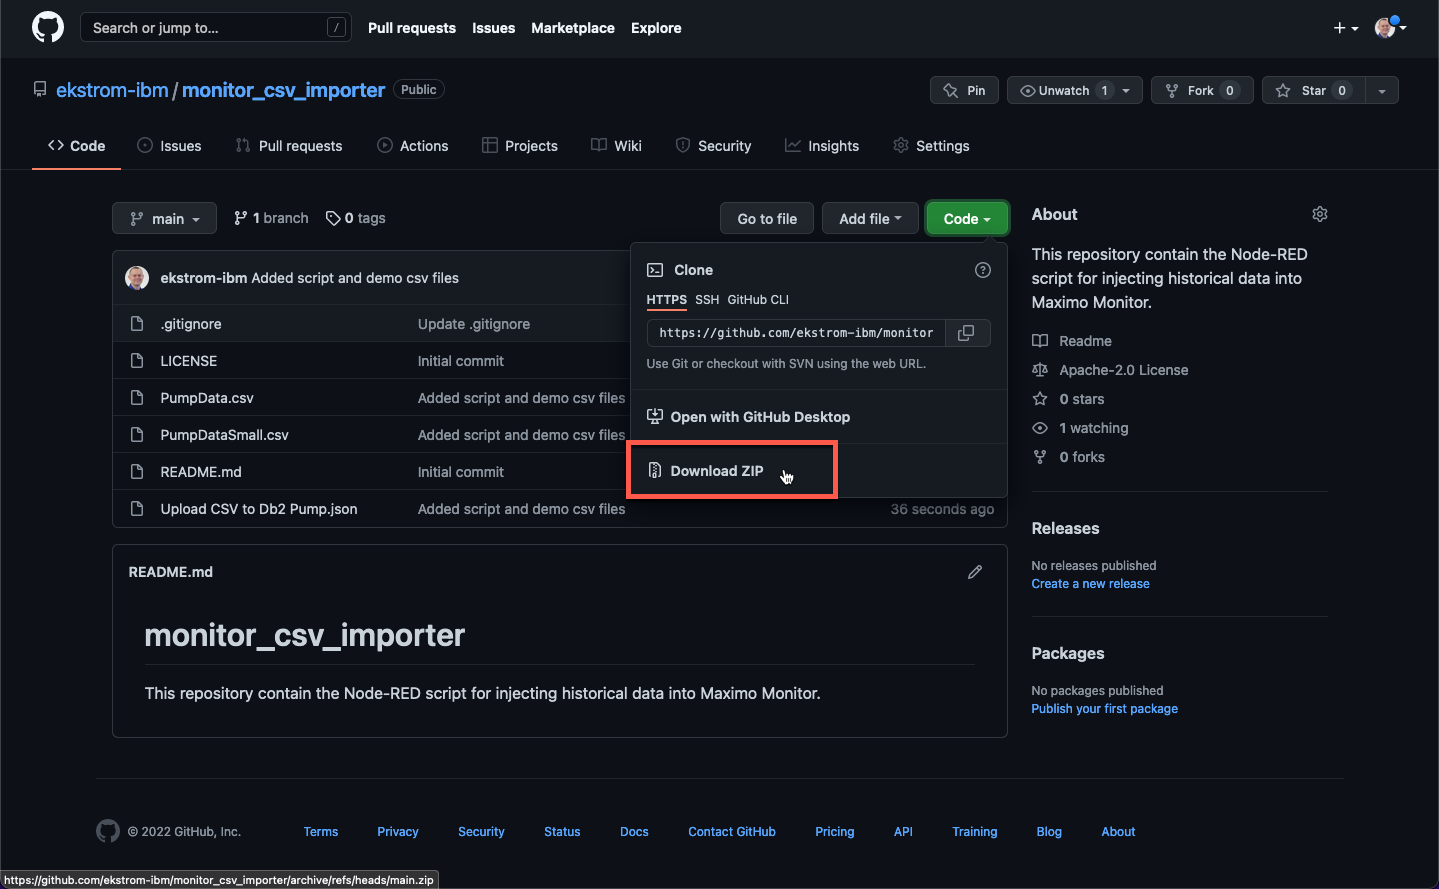
Task: Open the footer Pricing link
Action: click(x=835, y=832)
